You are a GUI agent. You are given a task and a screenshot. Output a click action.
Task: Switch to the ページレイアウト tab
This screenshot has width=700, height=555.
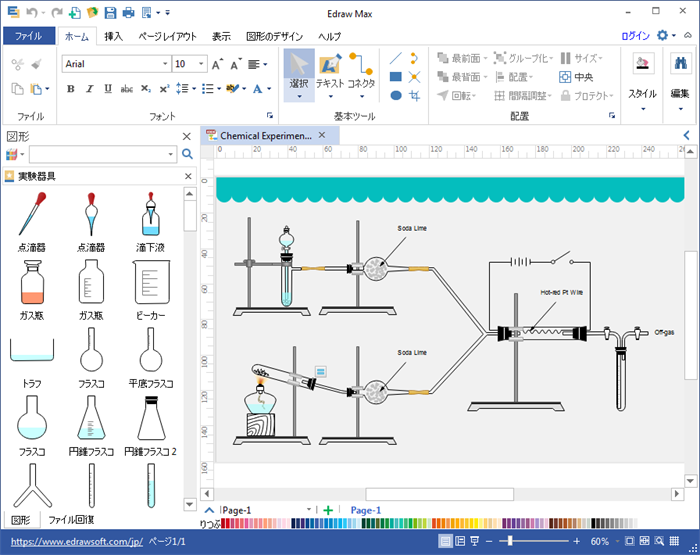tap(167, 36)
